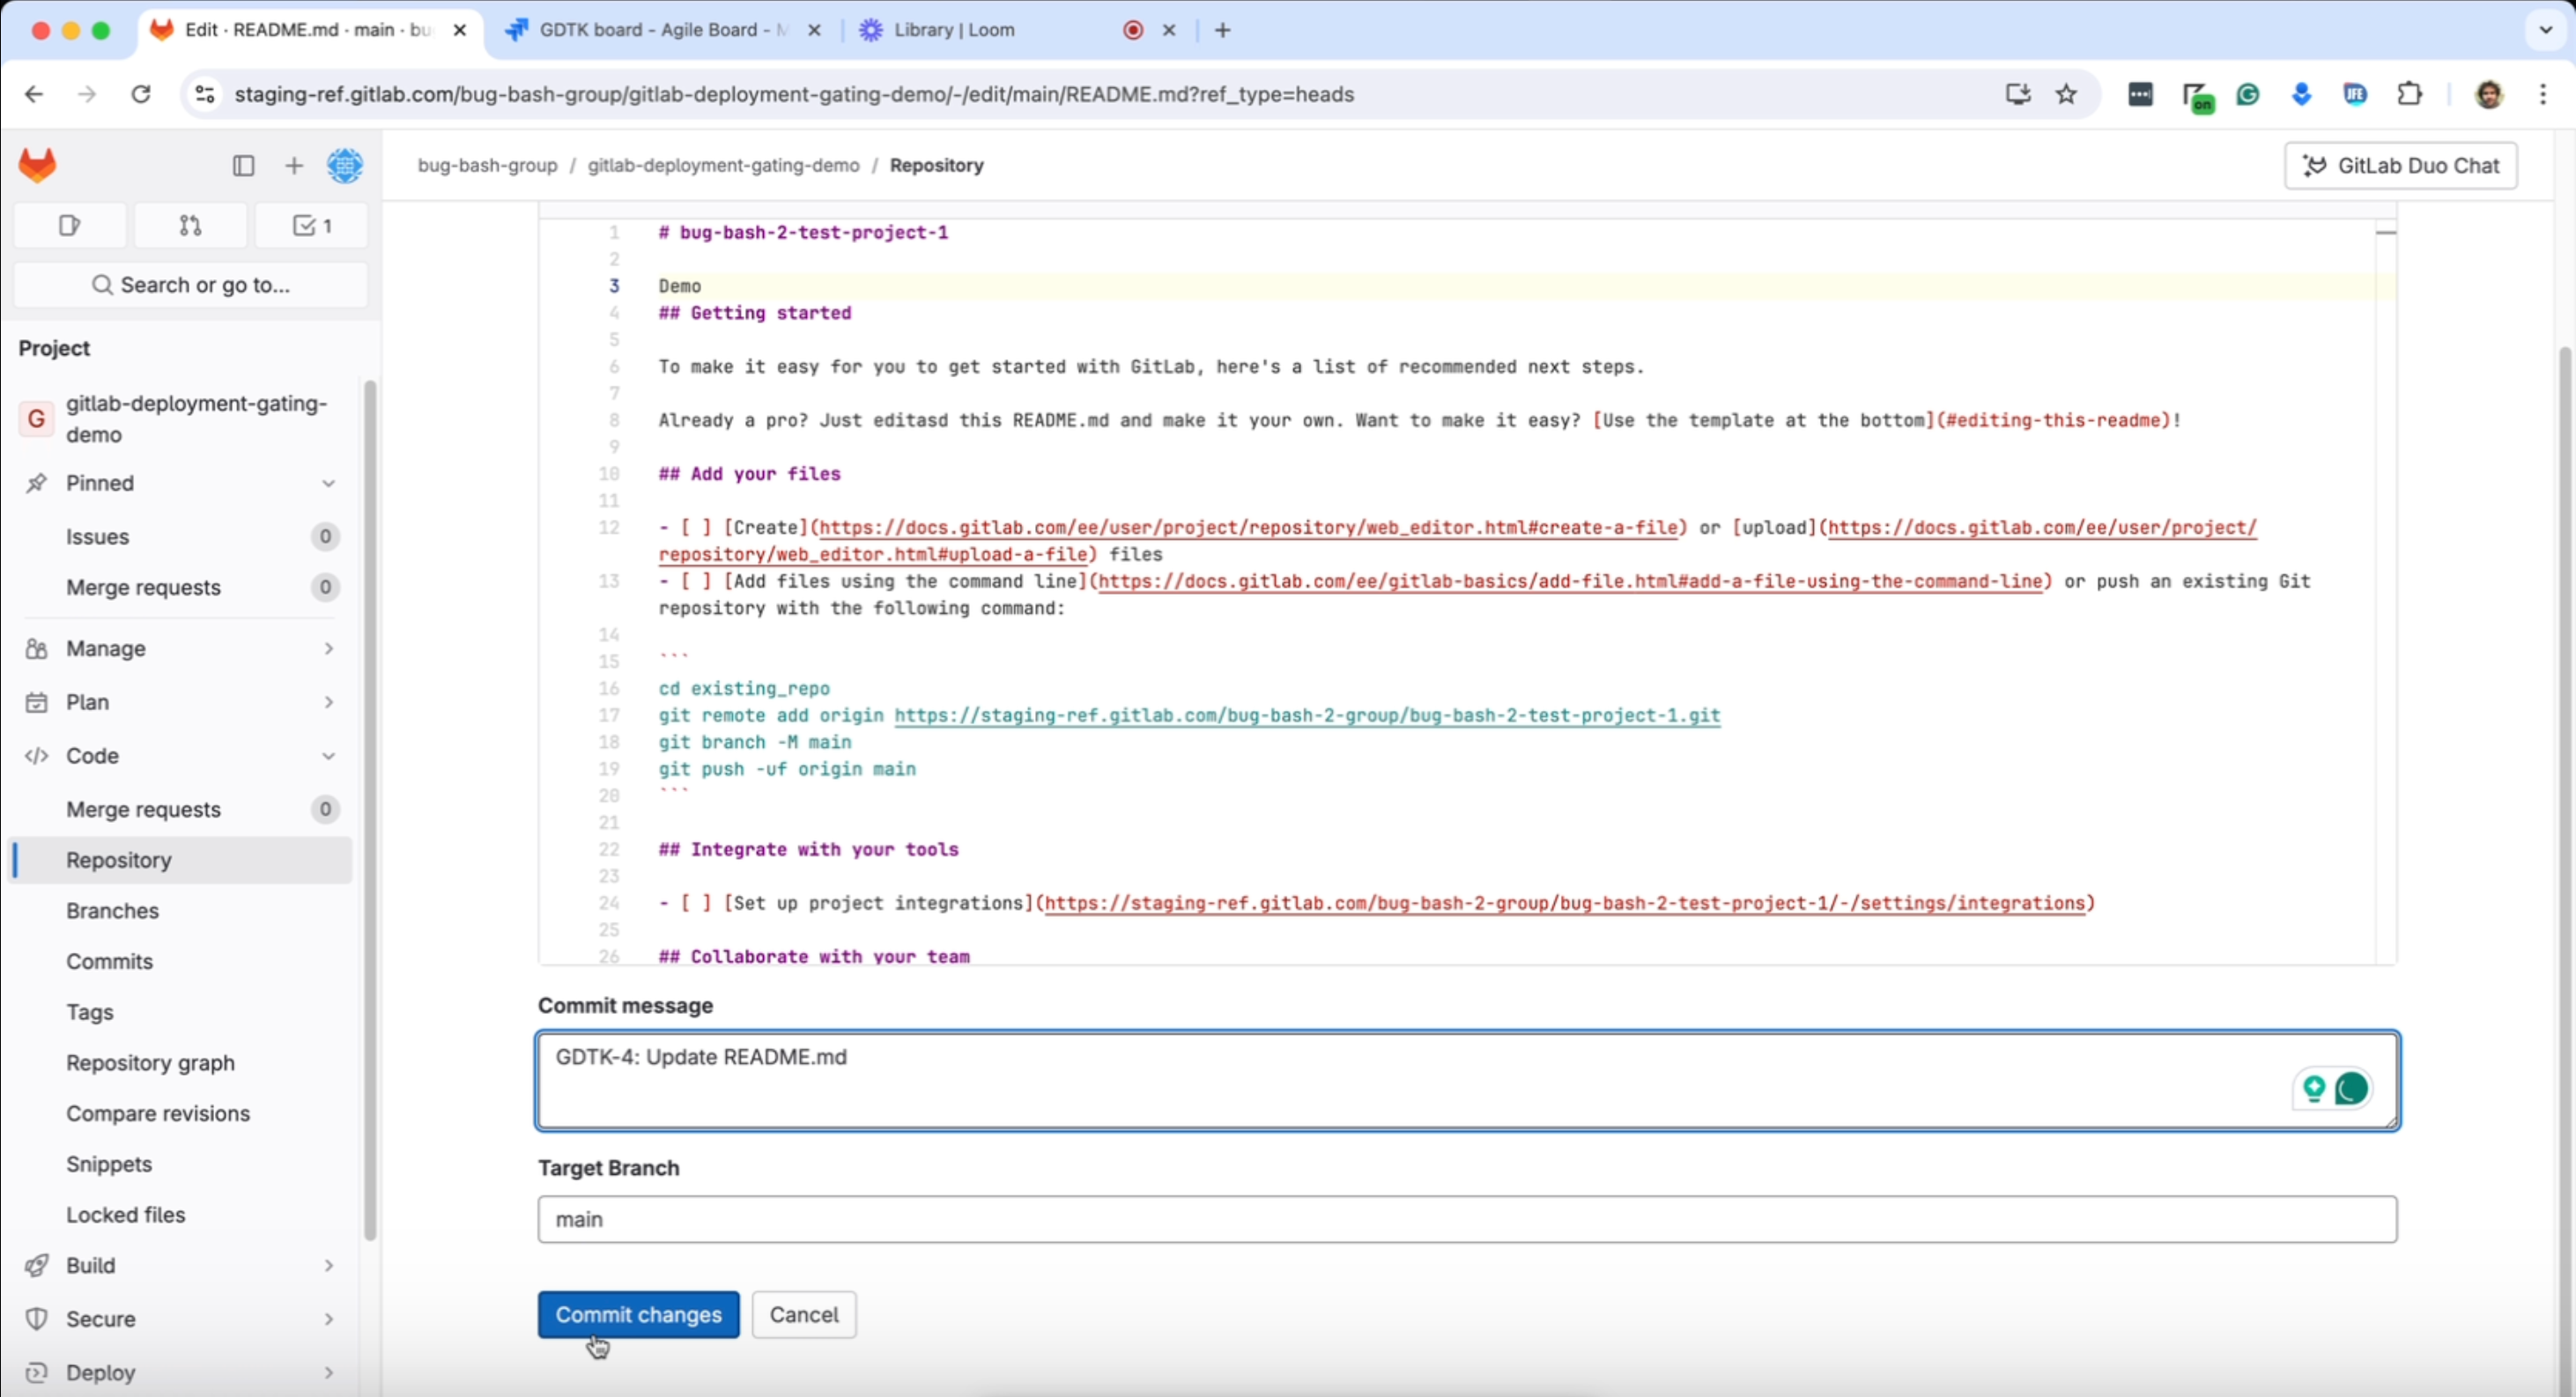Toggle the sidebar collapse icon
2576x1397 pixels.
243,165
